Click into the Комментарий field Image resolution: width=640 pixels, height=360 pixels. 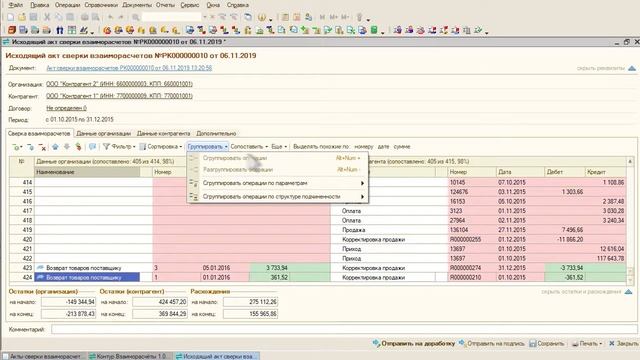[x=344, y=329]
